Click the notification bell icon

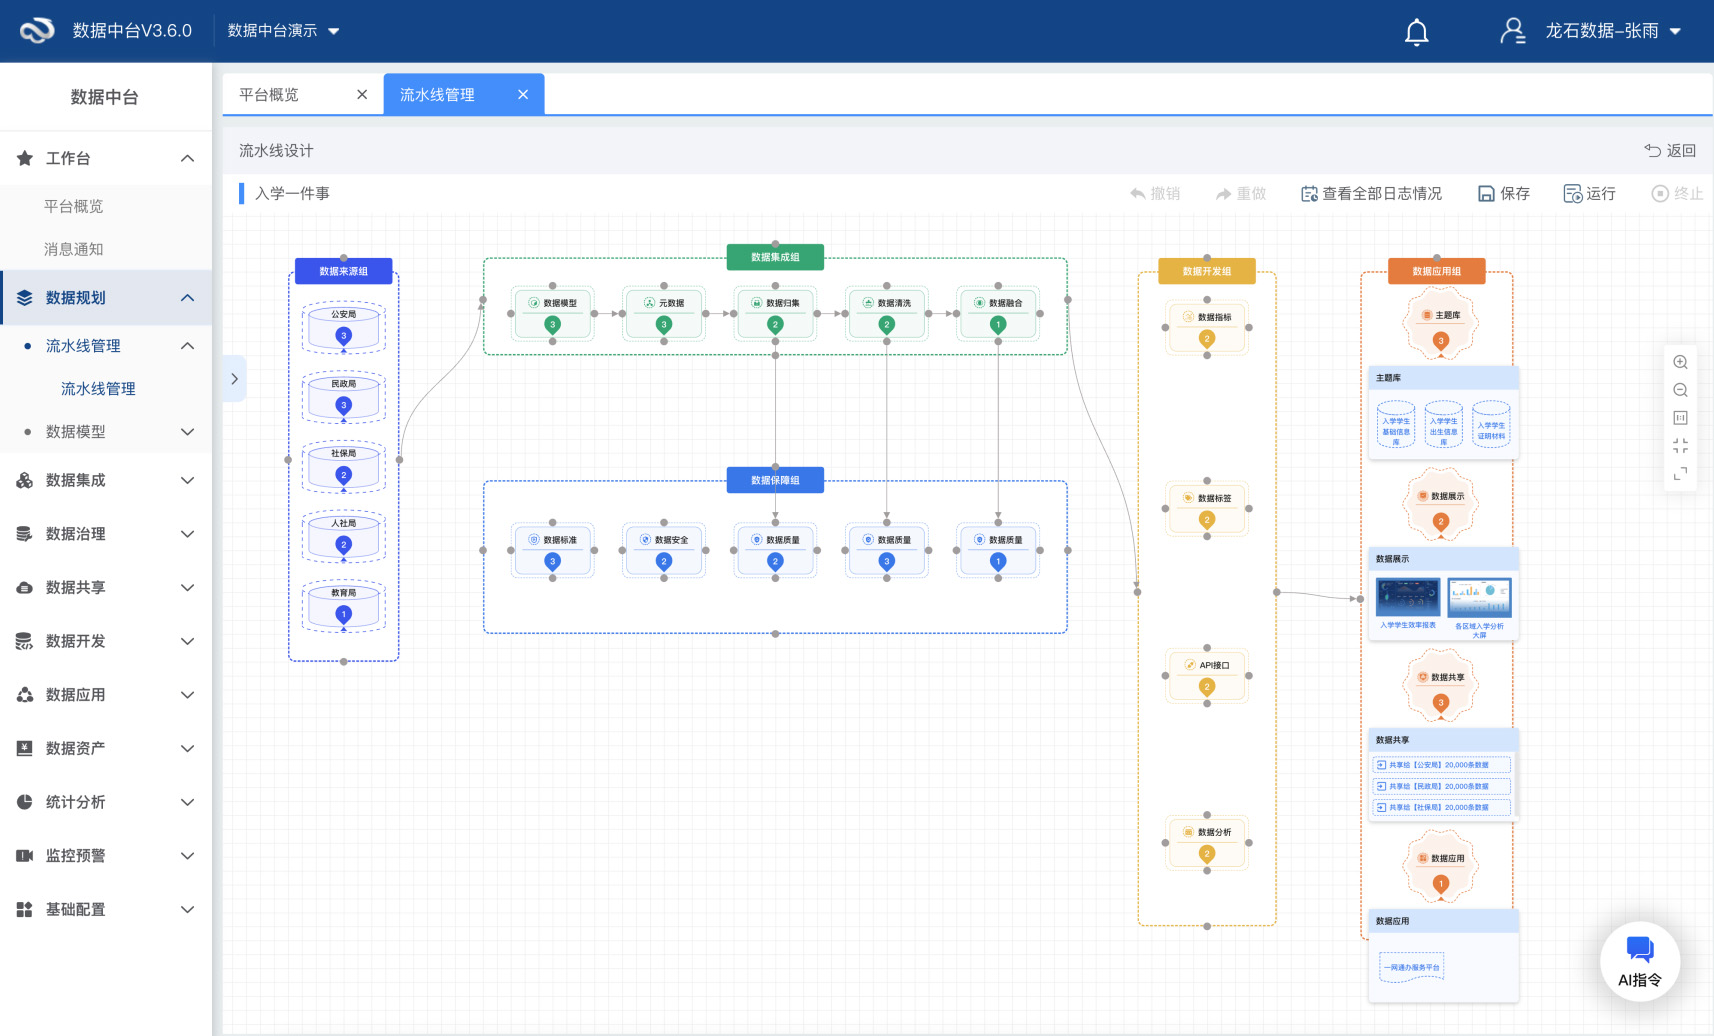[1416, 32]
